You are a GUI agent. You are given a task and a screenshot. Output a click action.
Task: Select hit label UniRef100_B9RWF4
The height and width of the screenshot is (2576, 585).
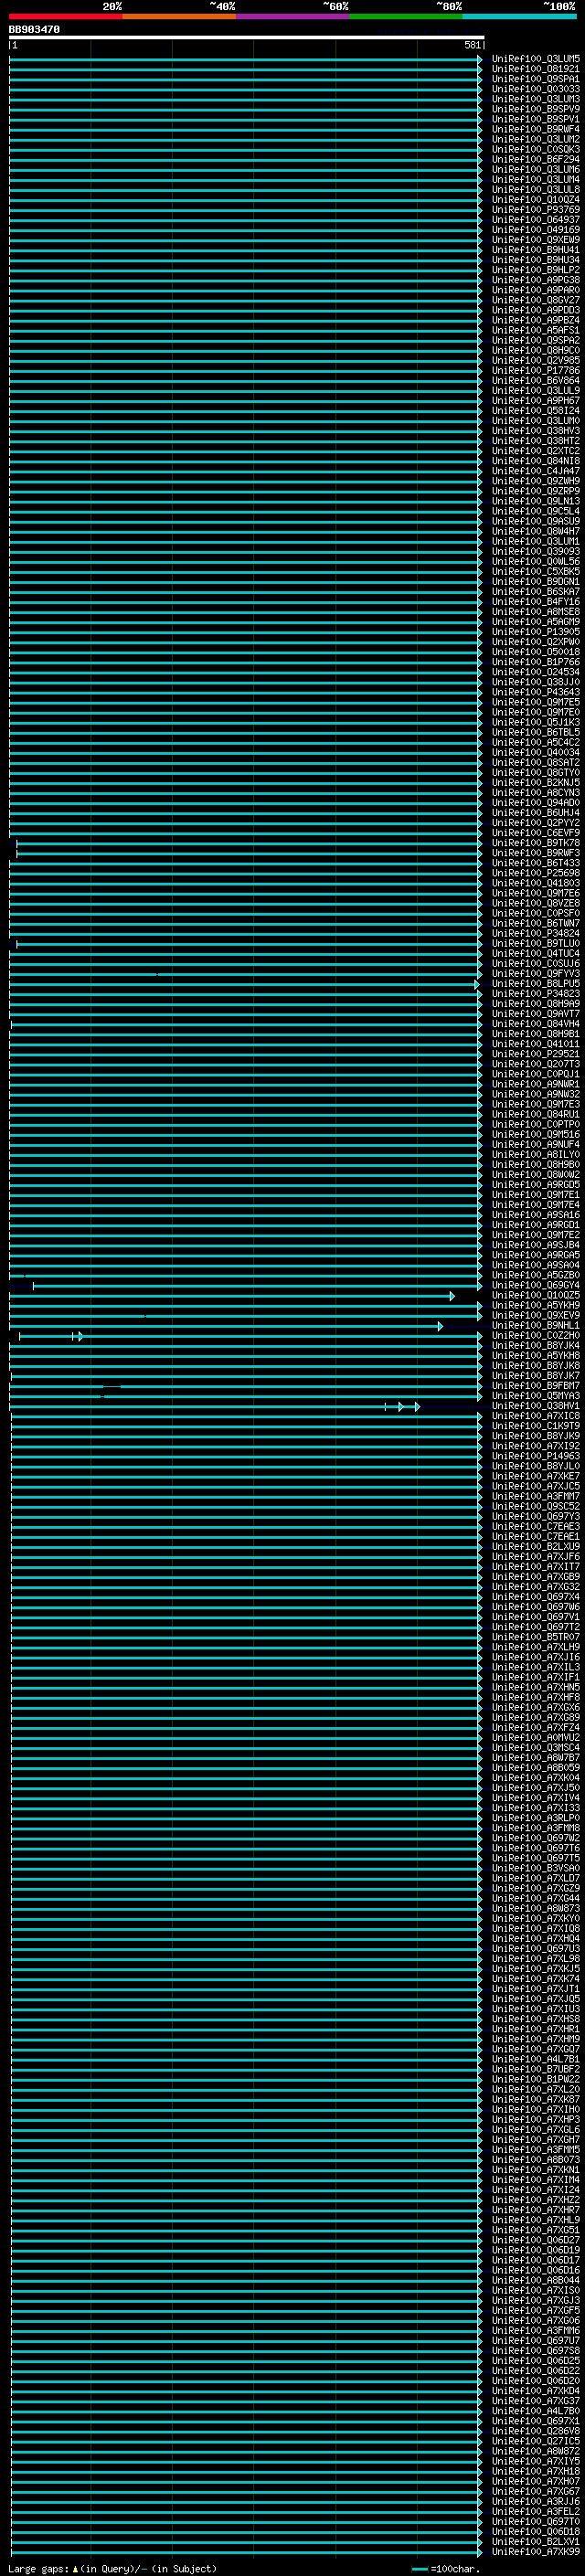[x=536, y=129]
